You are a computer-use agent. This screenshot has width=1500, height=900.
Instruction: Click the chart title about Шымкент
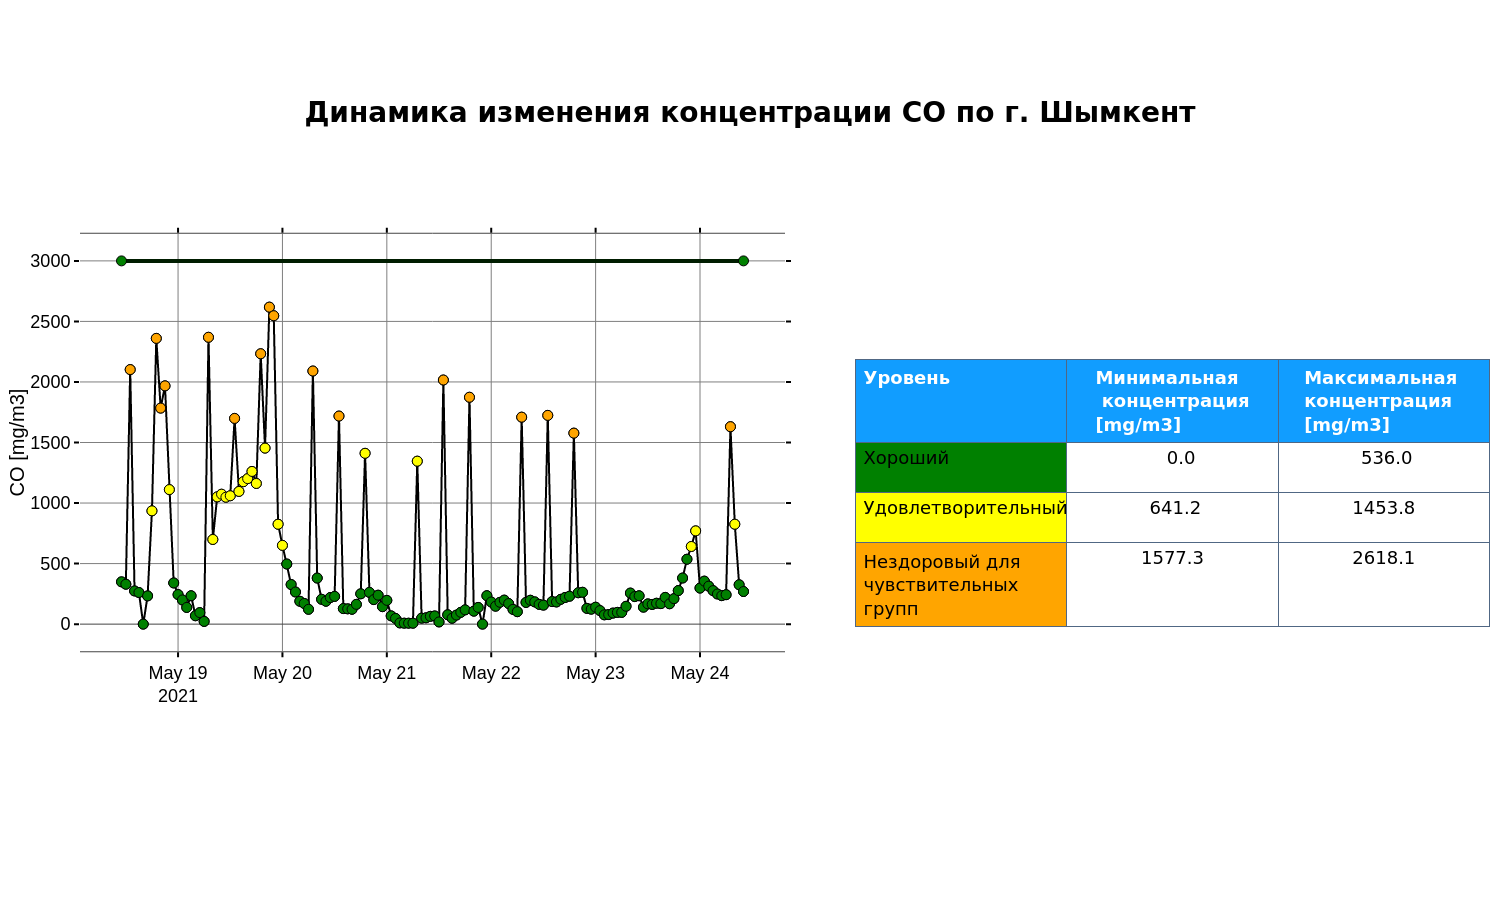(x=750, y=112)
